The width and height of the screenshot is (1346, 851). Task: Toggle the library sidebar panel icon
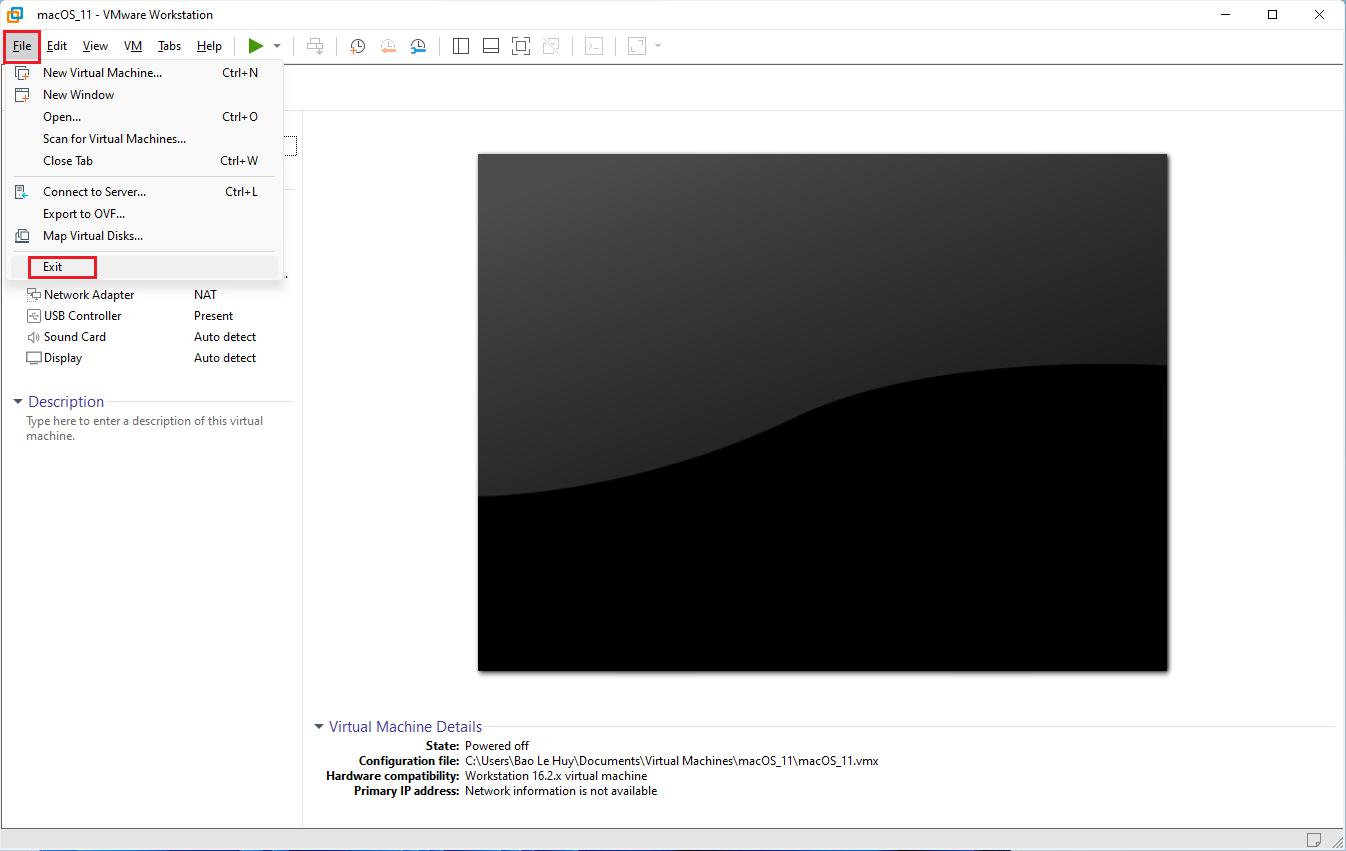tap(461, 46)
